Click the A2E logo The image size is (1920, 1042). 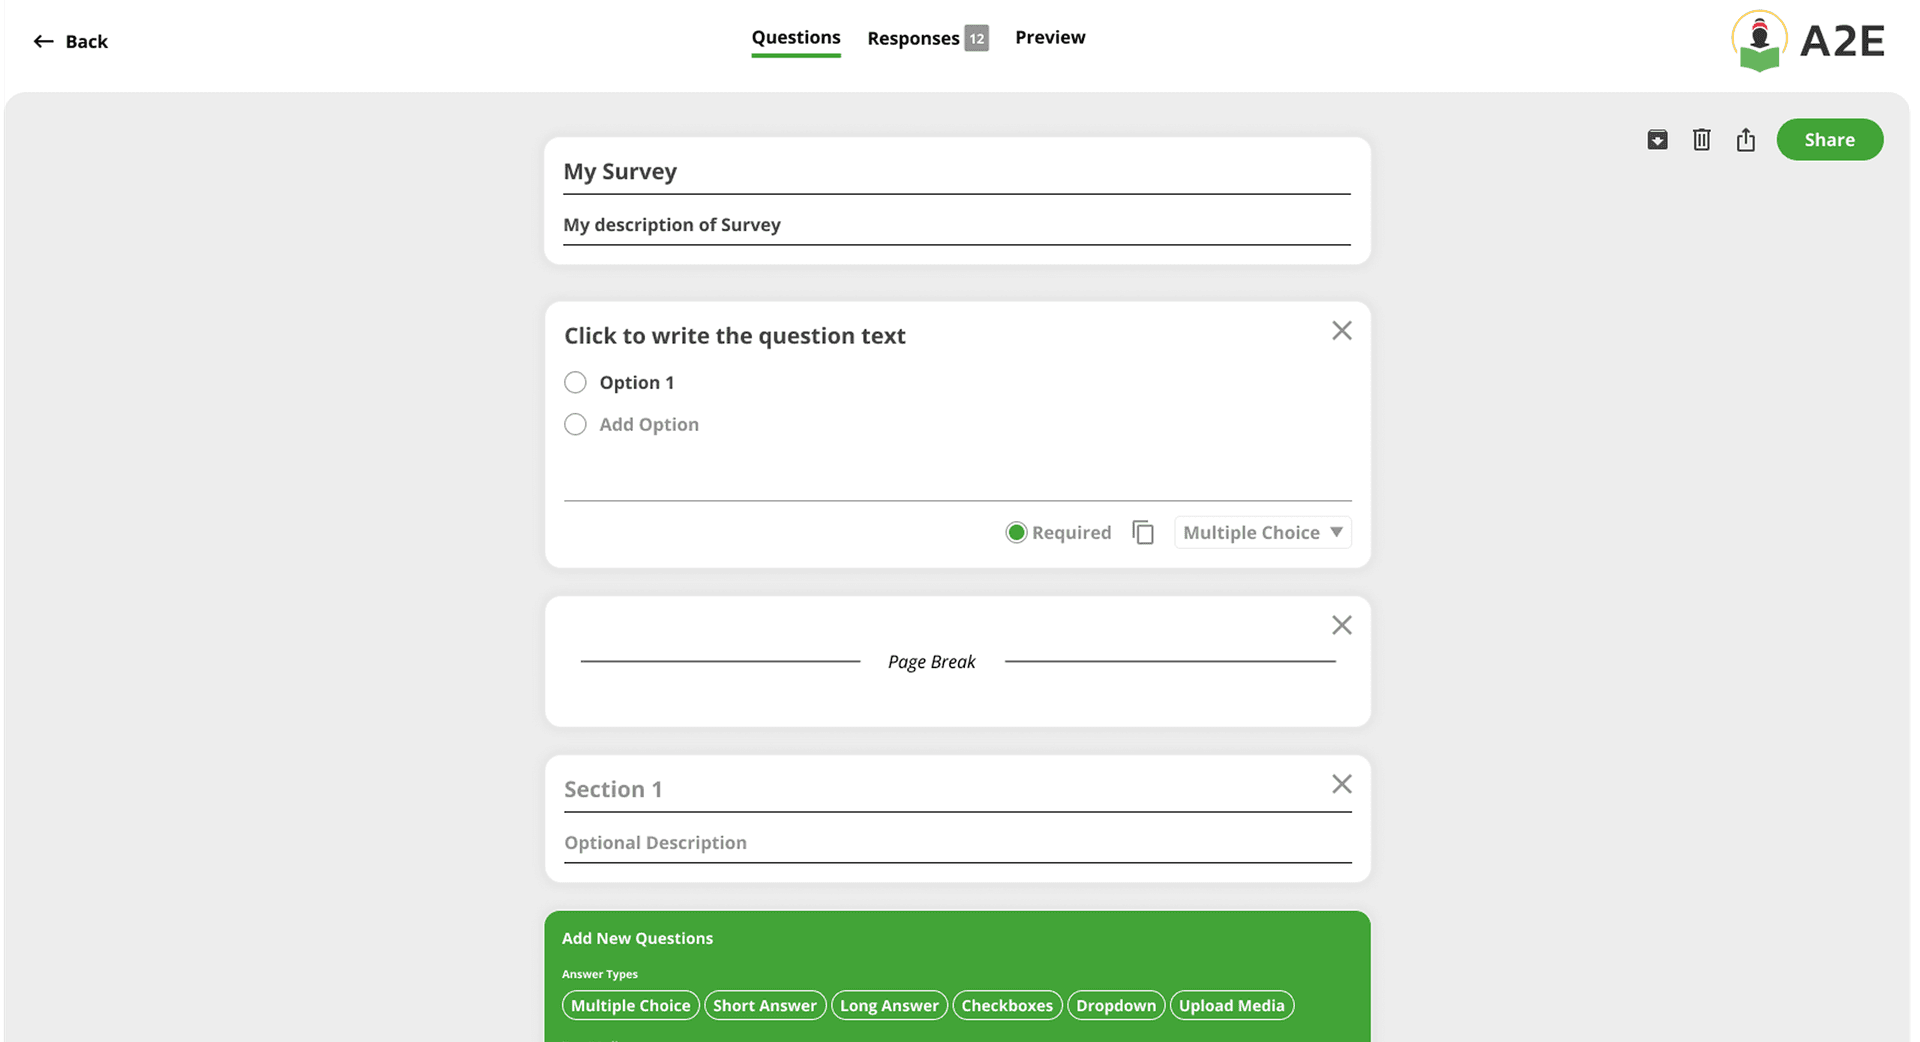click(1808, 42)
